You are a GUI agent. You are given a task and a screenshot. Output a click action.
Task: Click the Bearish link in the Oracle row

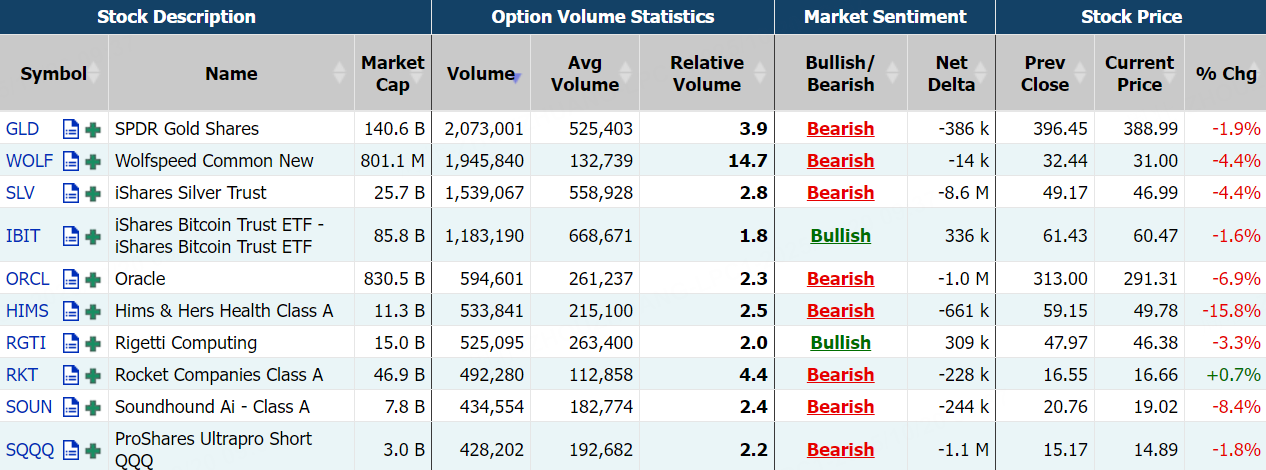click(x=840, y=279)
